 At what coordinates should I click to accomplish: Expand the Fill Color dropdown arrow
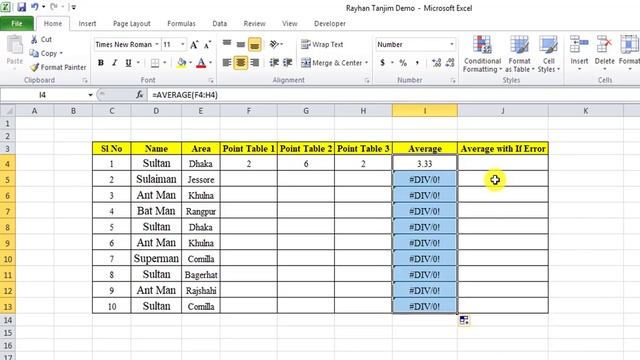click(191, 63)
